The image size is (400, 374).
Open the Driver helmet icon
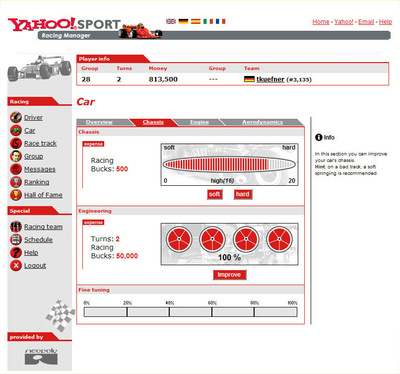click(16, 117)
